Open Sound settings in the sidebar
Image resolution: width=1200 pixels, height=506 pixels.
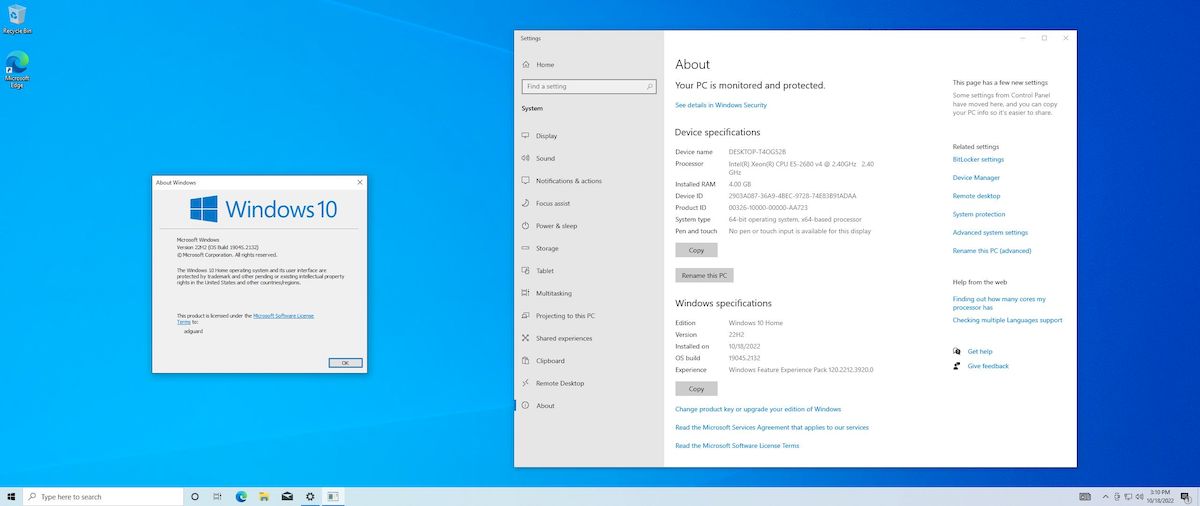545,158
